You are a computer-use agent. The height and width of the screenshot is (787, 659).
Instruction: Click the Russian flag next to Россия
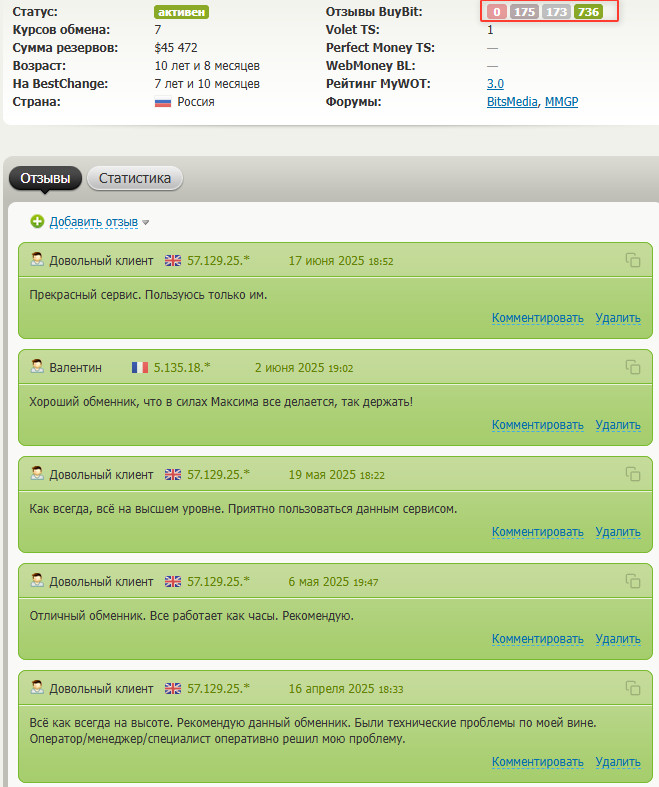163,102
